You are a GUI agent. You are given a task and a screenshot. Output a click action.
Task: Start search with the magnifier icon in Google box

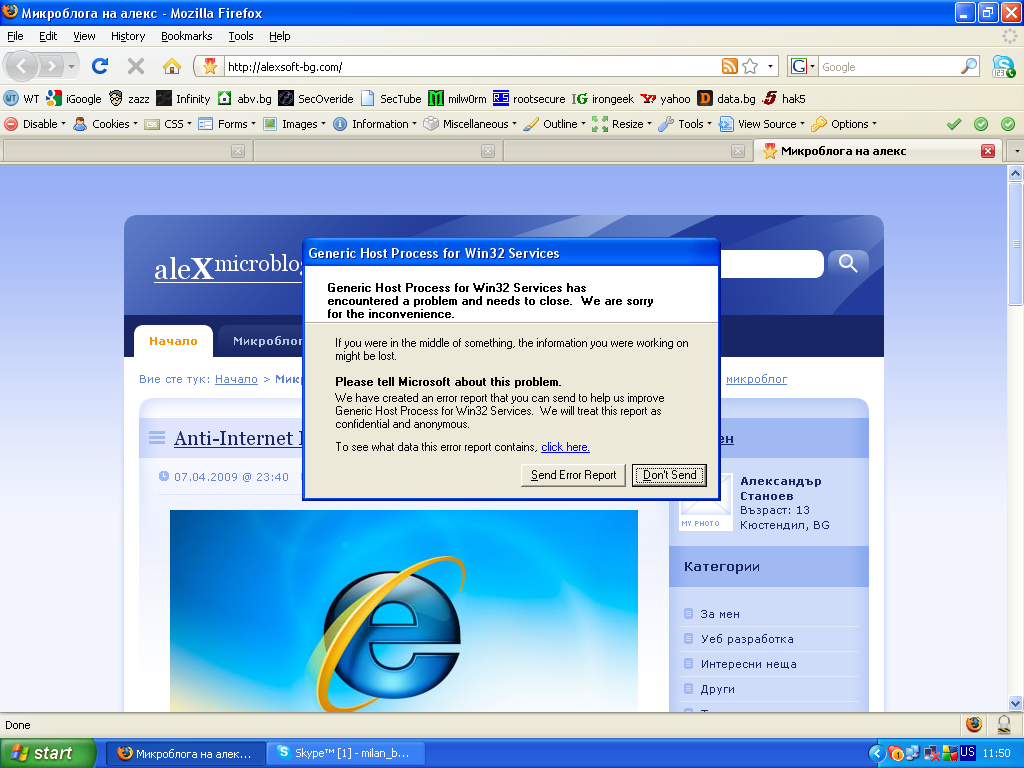[x=969, y=66]
